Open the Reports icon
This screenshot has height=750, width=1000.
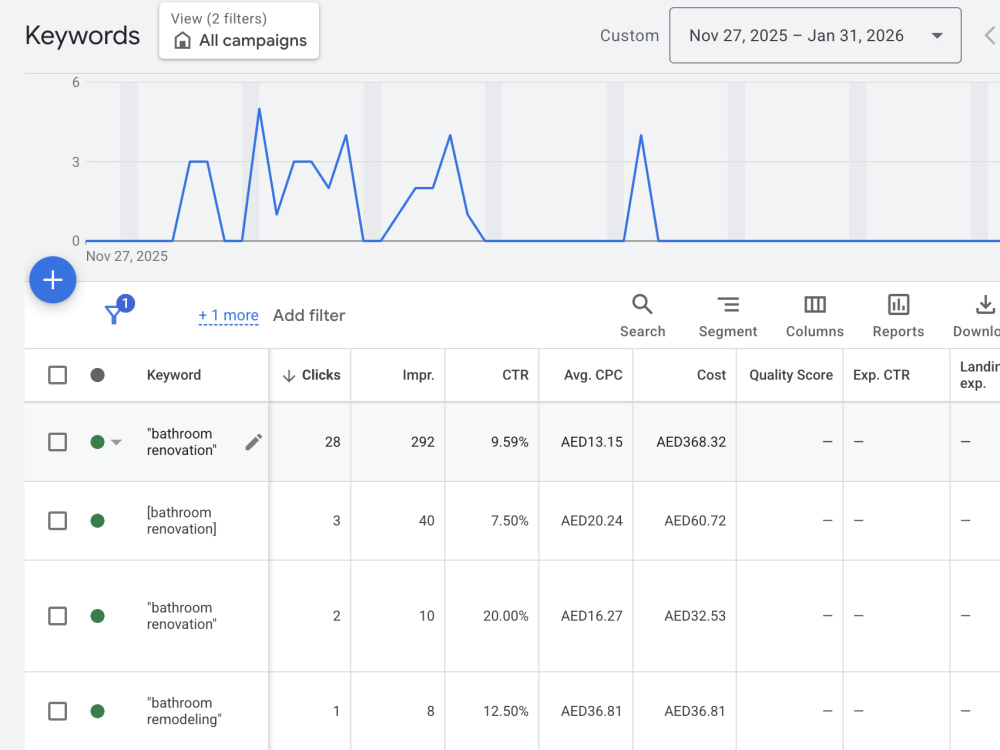tap(898, 316)
